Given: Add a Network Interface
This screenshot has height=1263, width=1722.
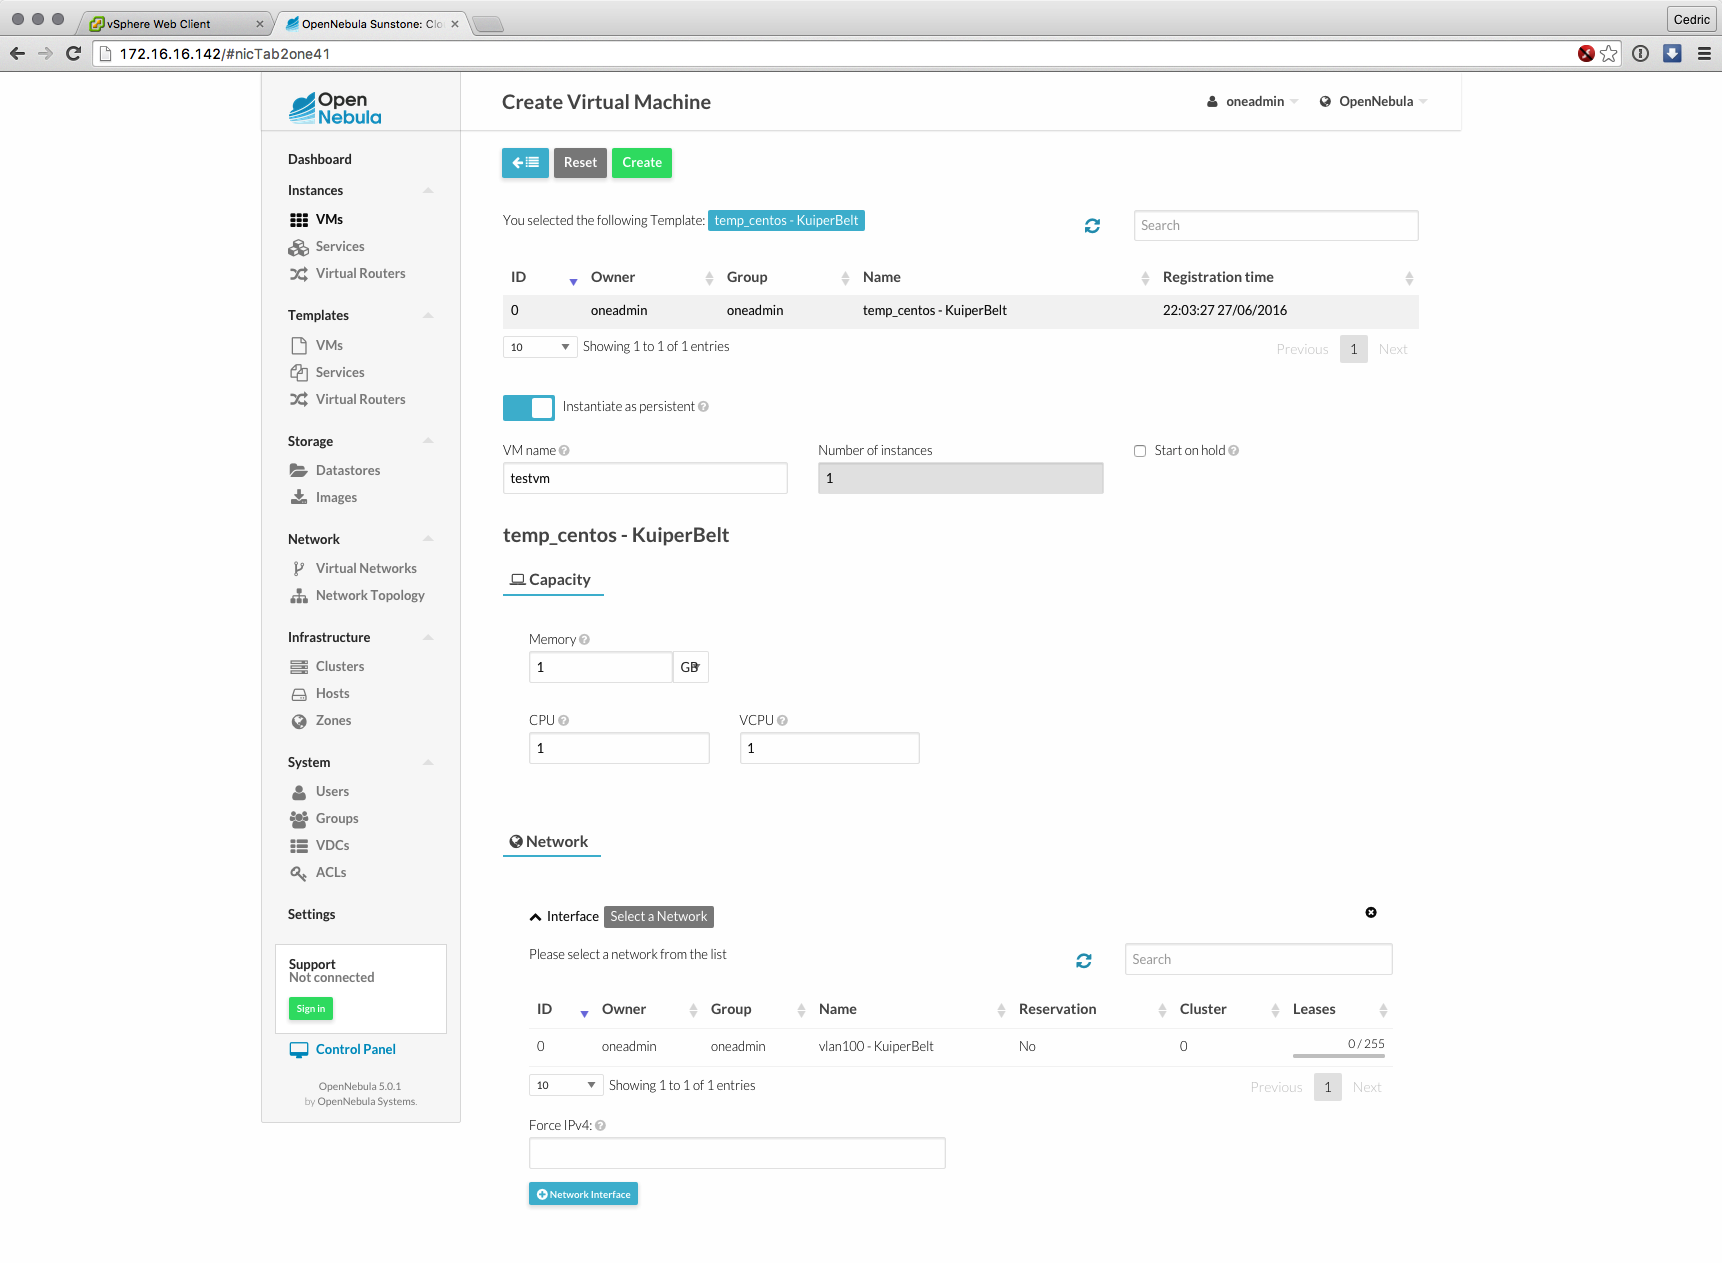Looking at the screenshot, I should 583,1194.
